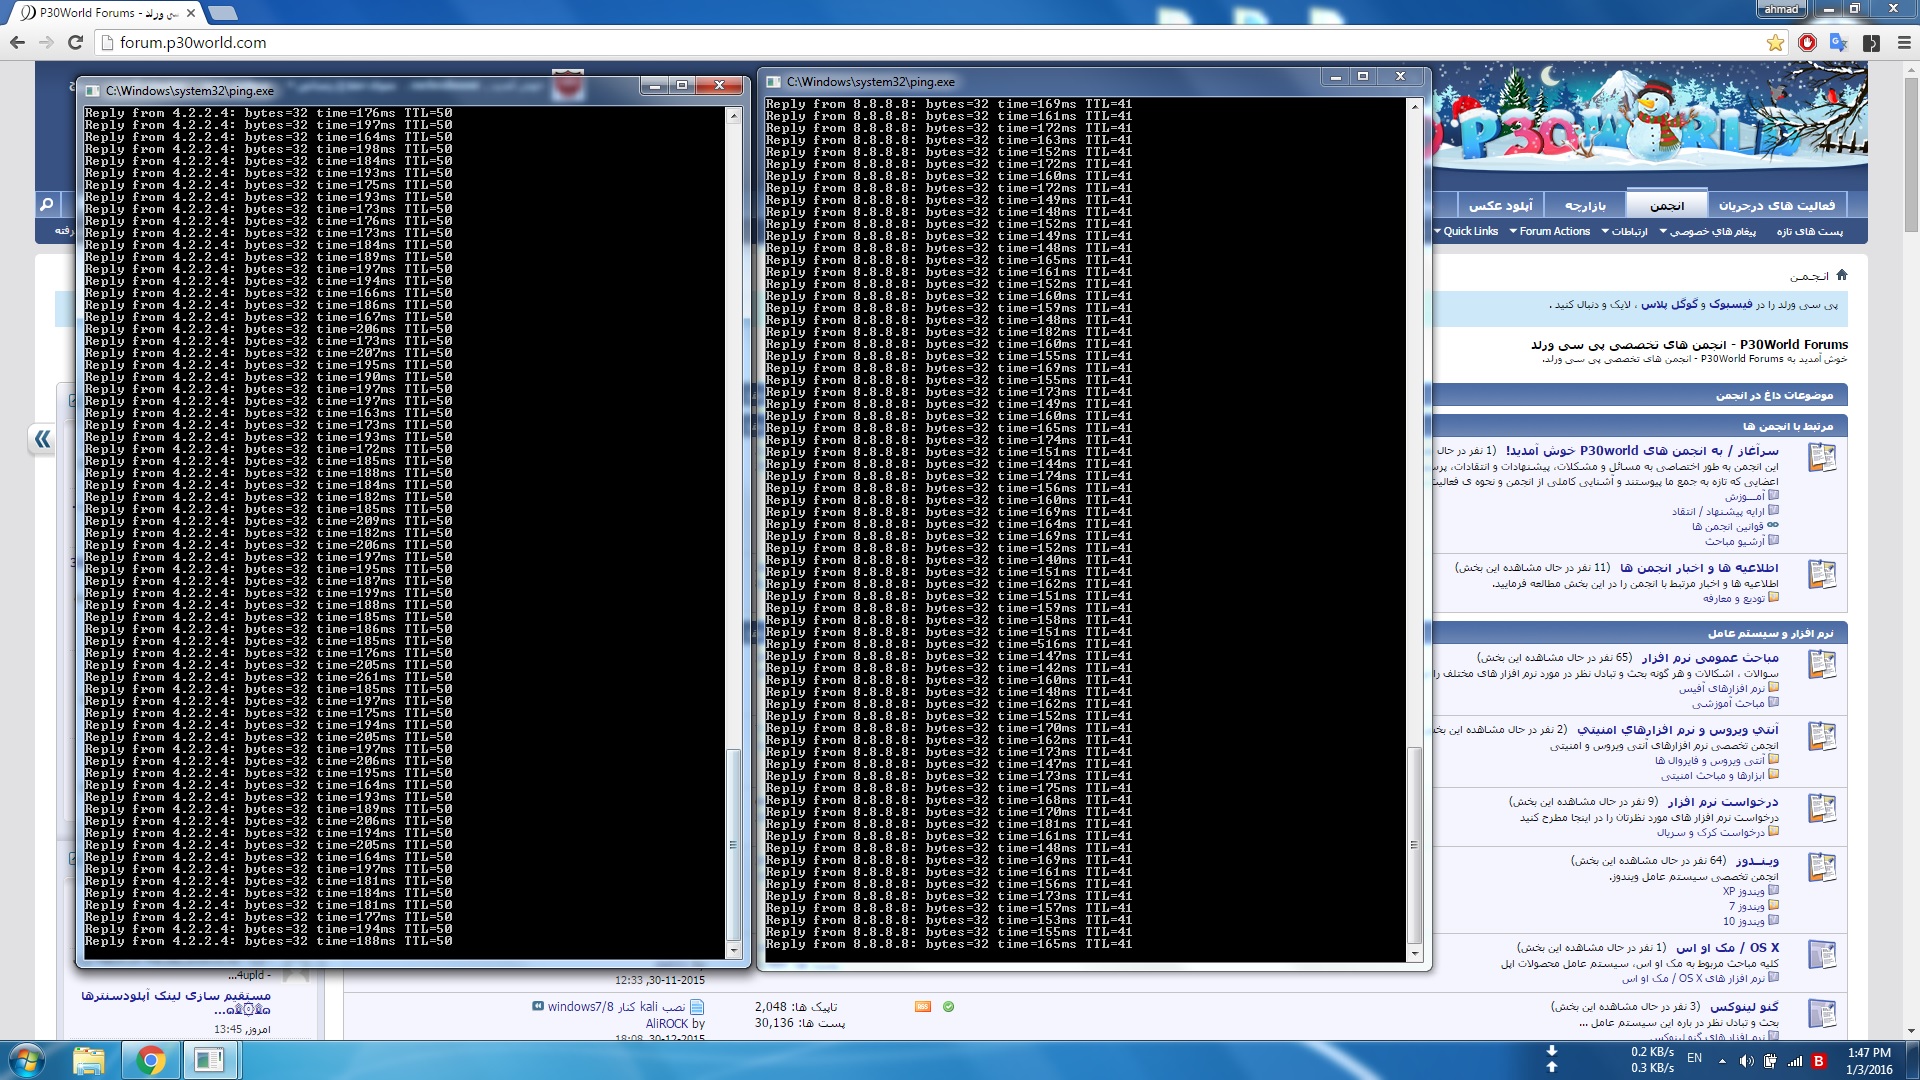Click the forum home icon beside انجمن breadcrumb
Viewport: 1920px width, 1080px height.
1841,275
